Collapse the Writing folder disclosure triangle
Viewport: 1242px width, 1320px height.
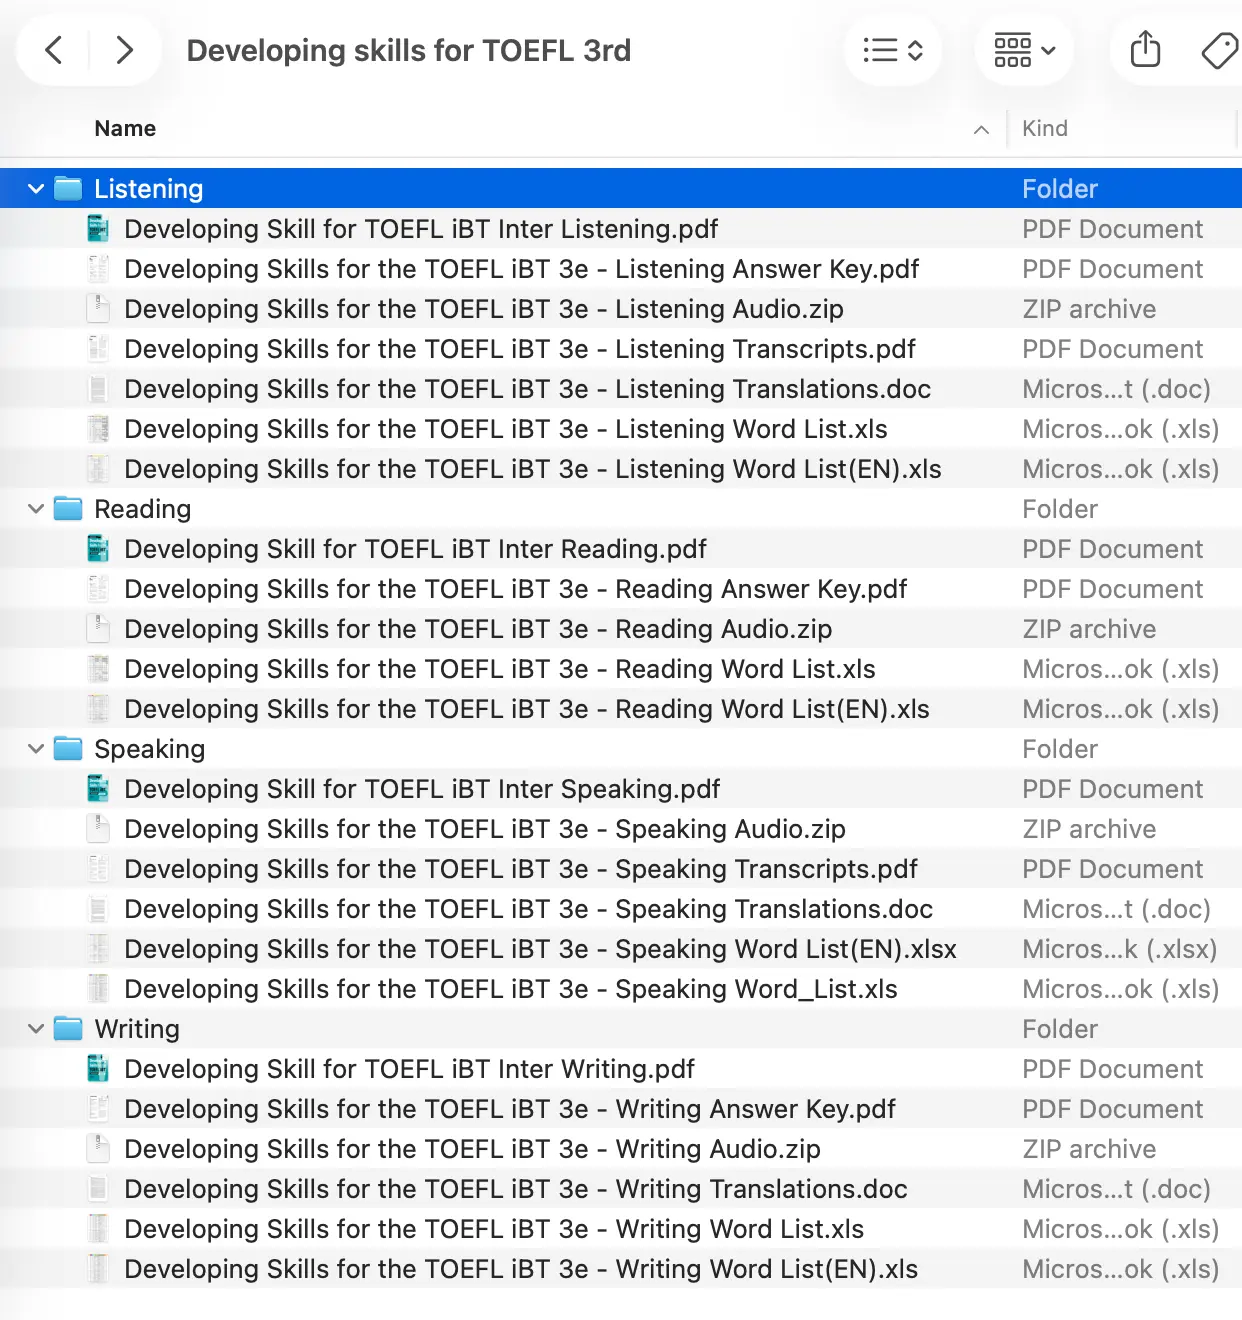pyautogui.click(x=36, y=1029)
